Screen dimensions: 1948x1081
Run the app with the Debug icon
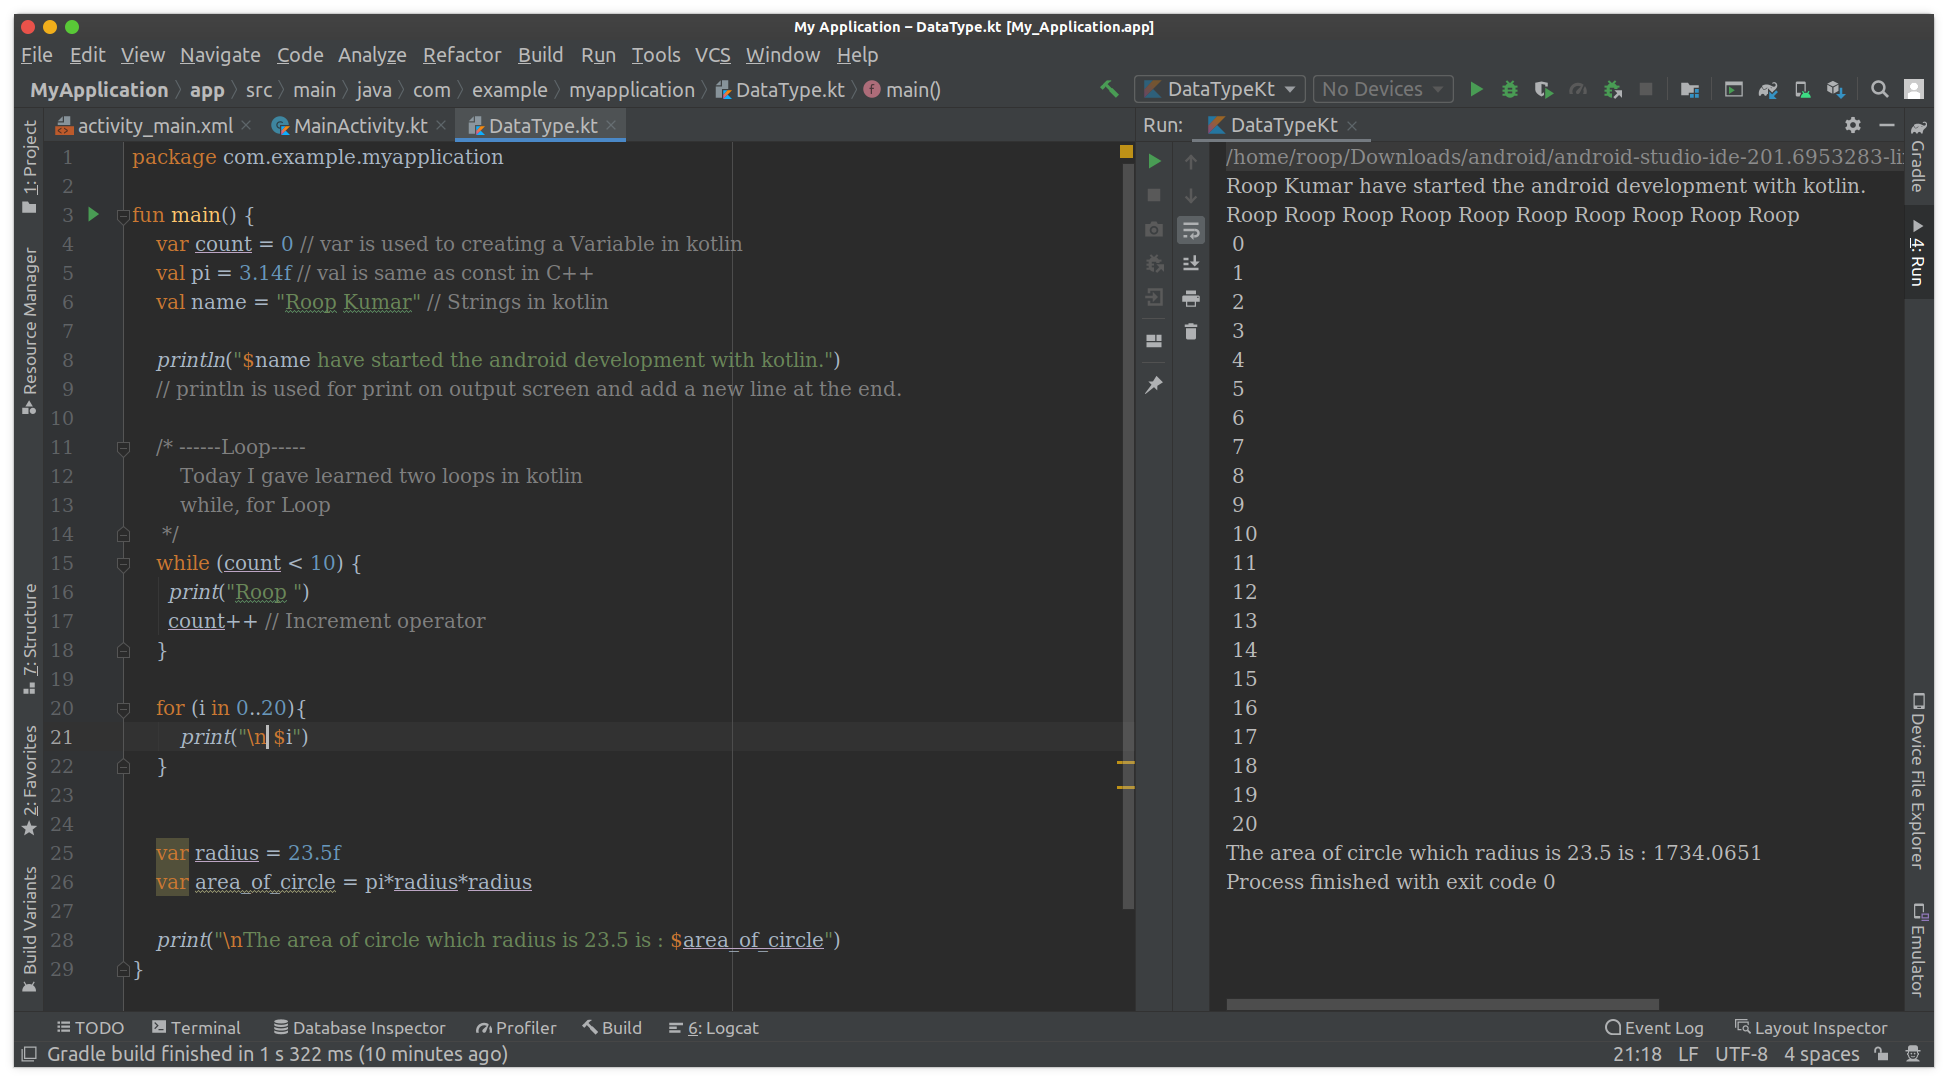click(x=1510, y=89)
